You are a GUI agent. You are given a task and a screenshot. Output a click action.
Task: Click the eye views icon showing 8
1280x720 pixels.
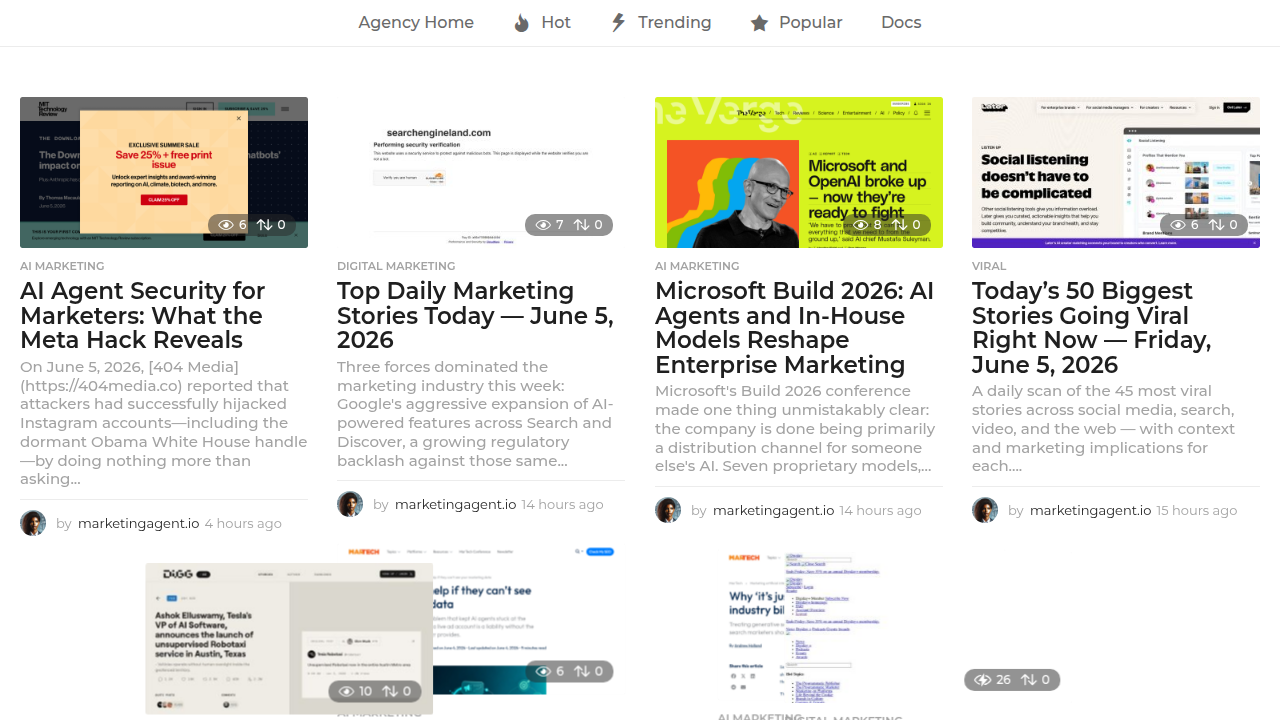pyautogui.click(x=861, y=225)
